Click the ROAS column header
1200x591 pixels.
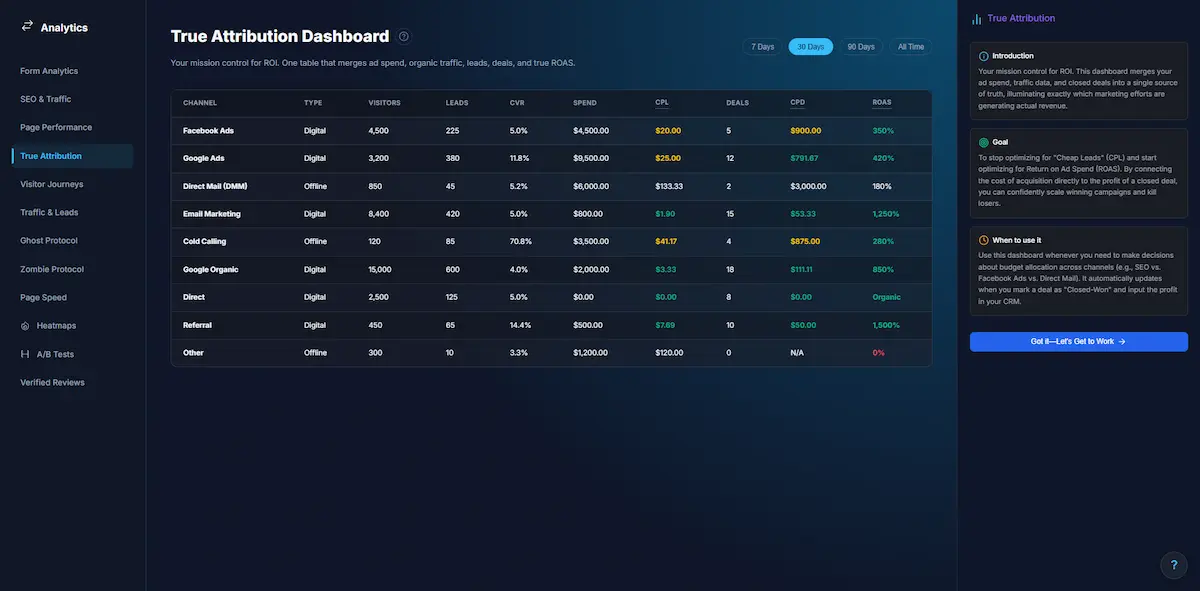[882, 102]
